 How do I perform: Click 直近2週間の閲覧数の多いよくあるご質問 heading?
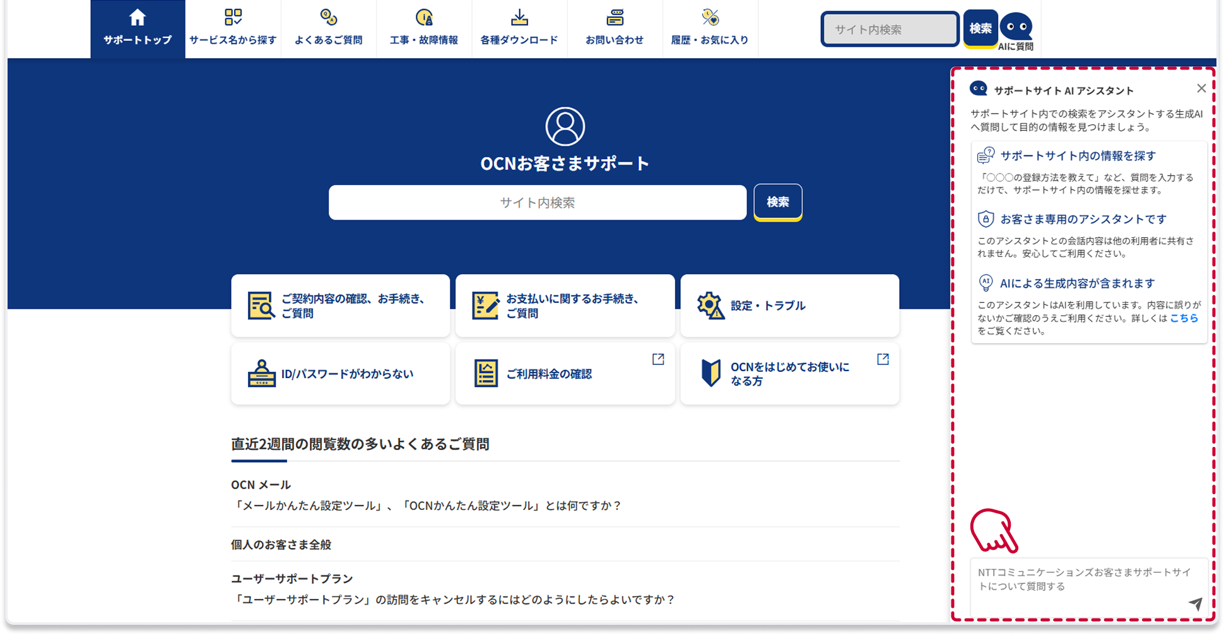click(360, 444)
